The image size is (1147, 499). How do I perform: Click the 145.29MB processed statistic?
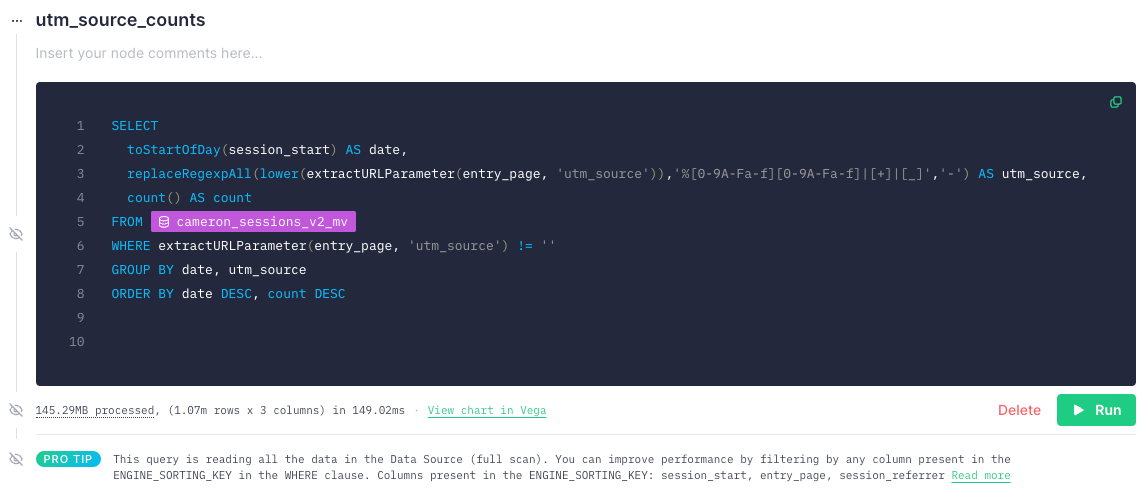point(96,410)
